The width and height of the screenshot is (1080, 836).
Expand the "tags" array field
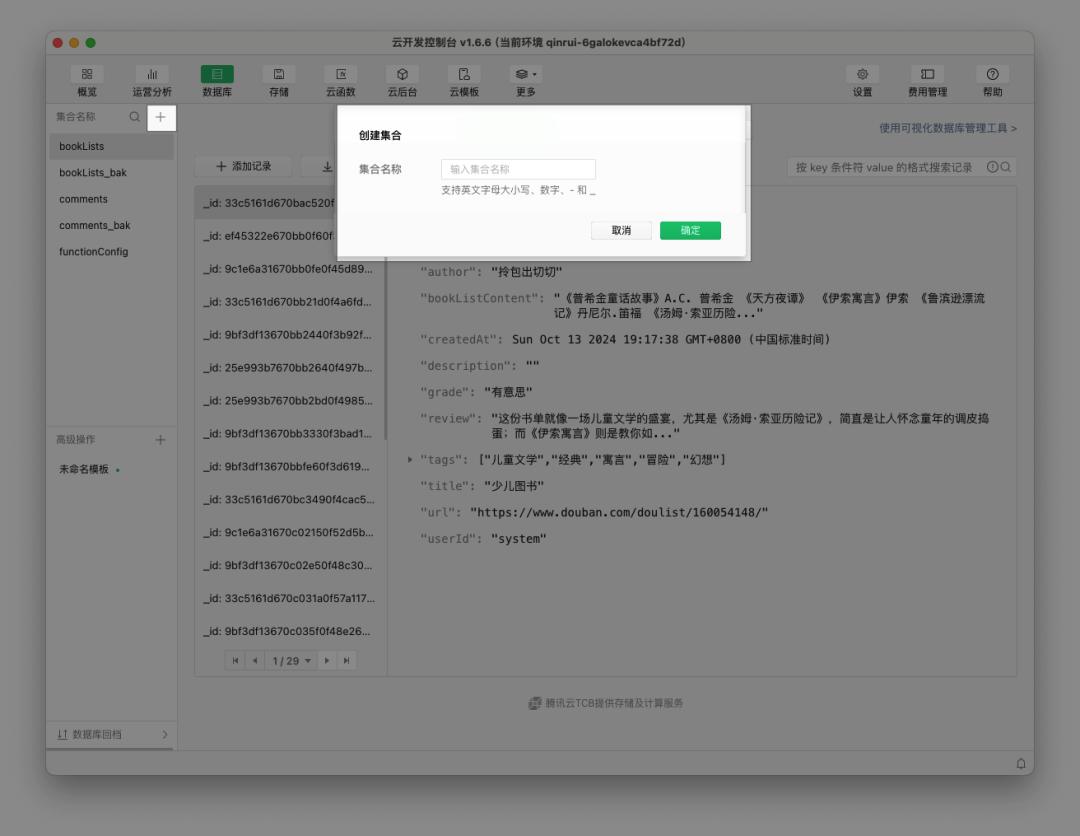point(410,459)
